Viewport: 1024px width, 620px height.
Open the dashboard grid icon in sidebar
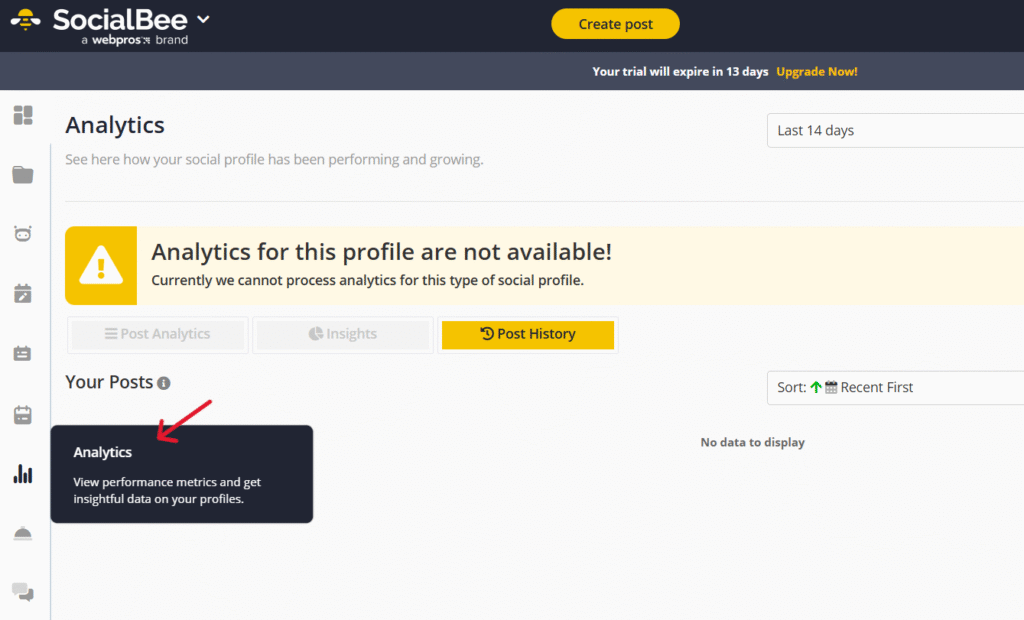tap(23, 115)
